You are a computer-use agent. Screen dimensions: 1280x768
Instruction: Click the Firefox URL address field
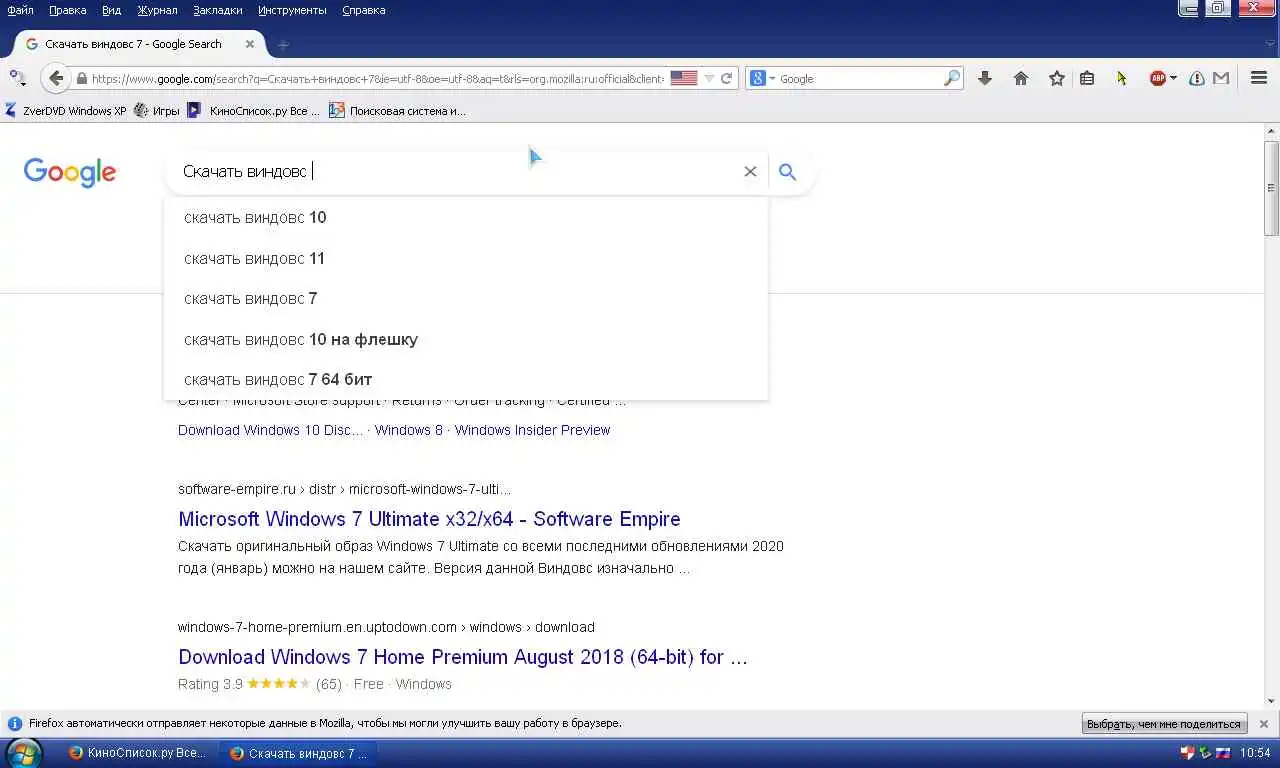pos(377,78)
